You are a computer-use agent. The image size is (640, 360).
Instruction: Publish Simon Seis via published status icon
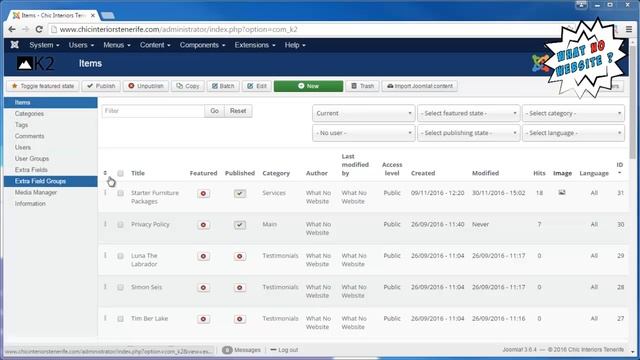coord(240,287)
